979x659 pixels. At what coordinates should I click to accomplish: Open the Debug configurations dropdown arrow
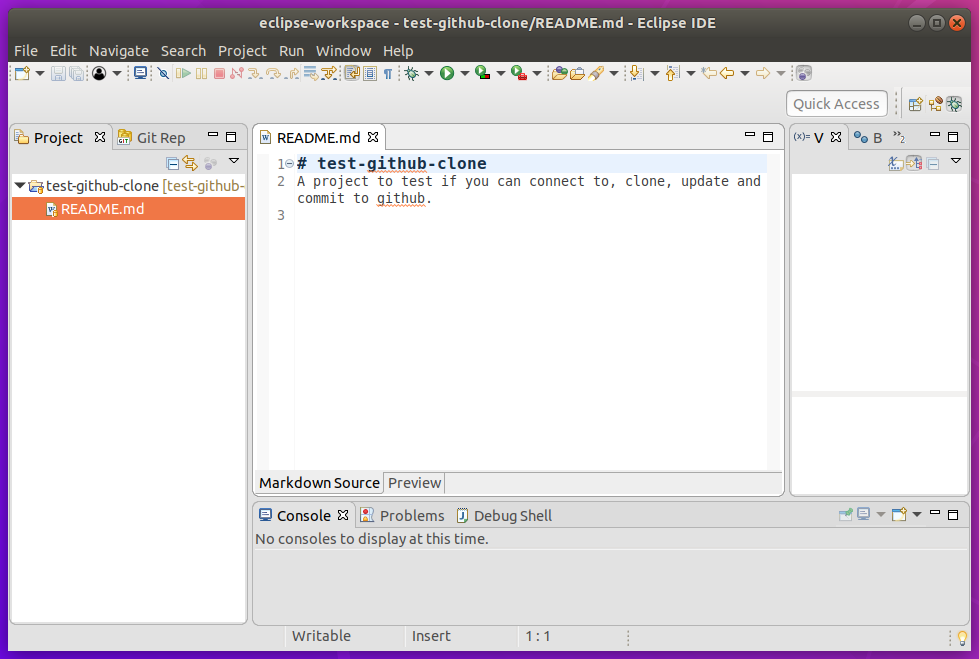428,73
